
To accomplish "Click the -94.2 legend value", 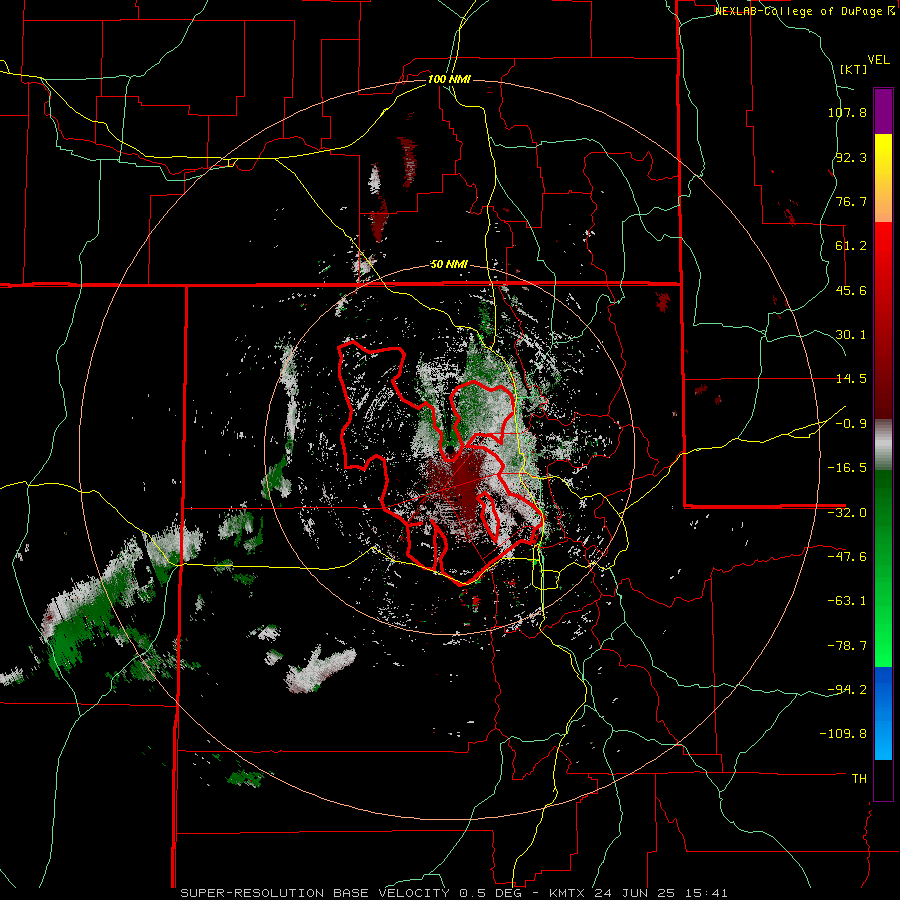I will [x=847, y=689].
